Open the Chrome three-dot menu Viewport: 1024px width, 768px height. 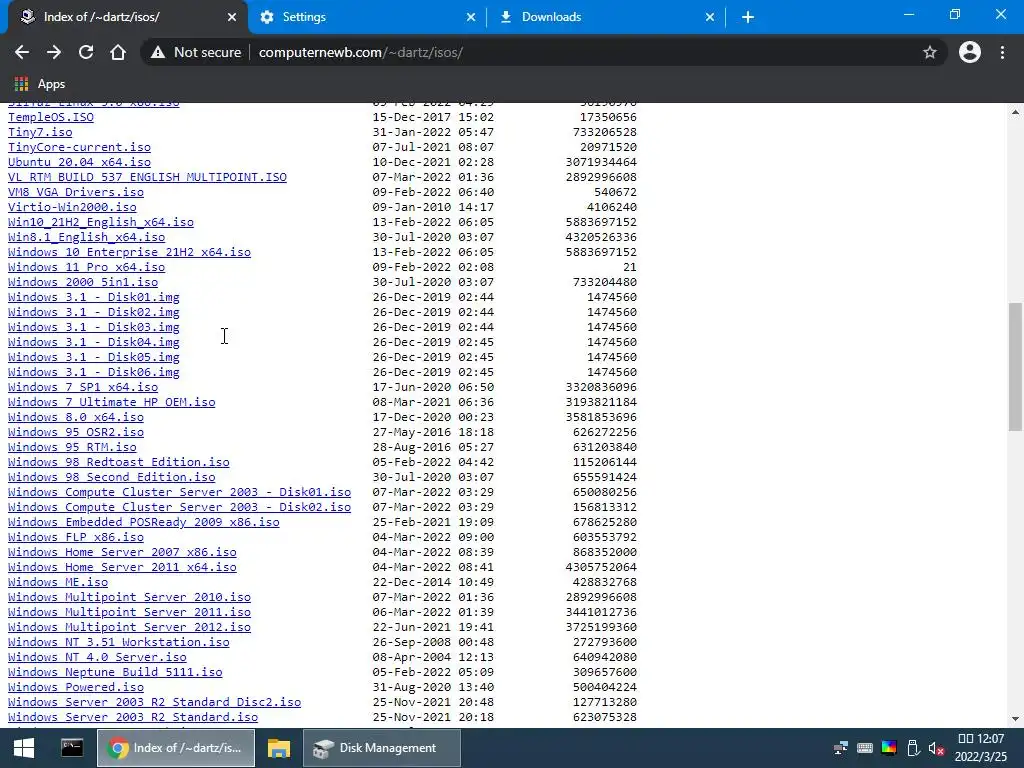point(1002,52)
